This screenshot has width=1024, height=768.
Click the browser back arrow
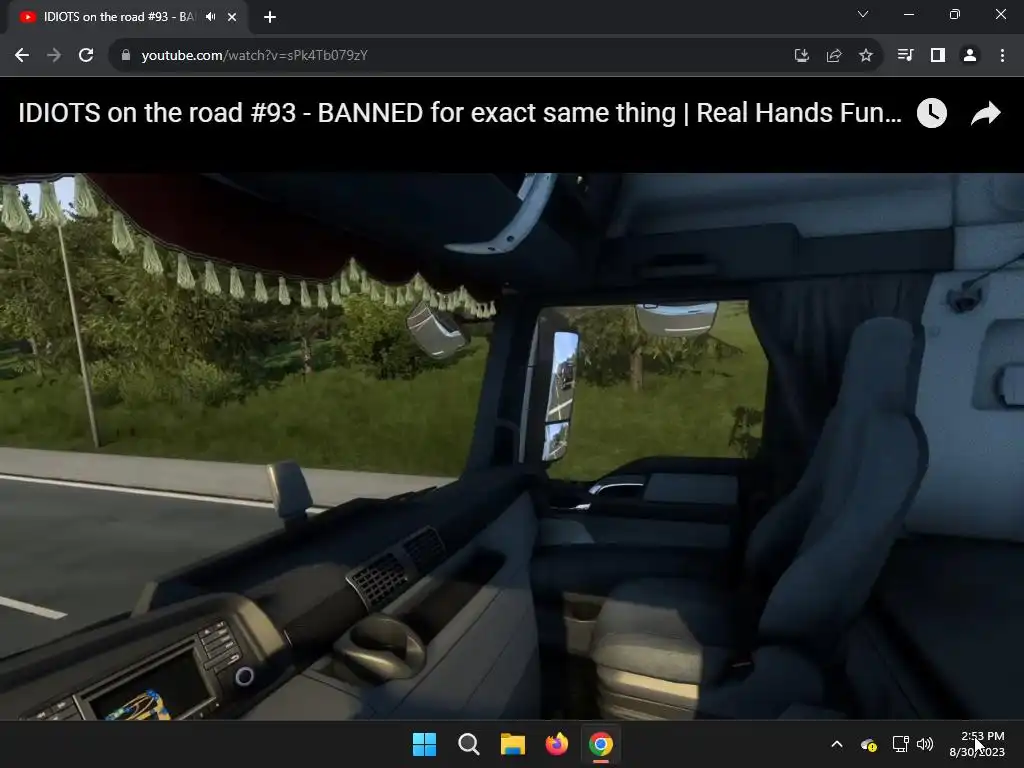tap(22, 56)
